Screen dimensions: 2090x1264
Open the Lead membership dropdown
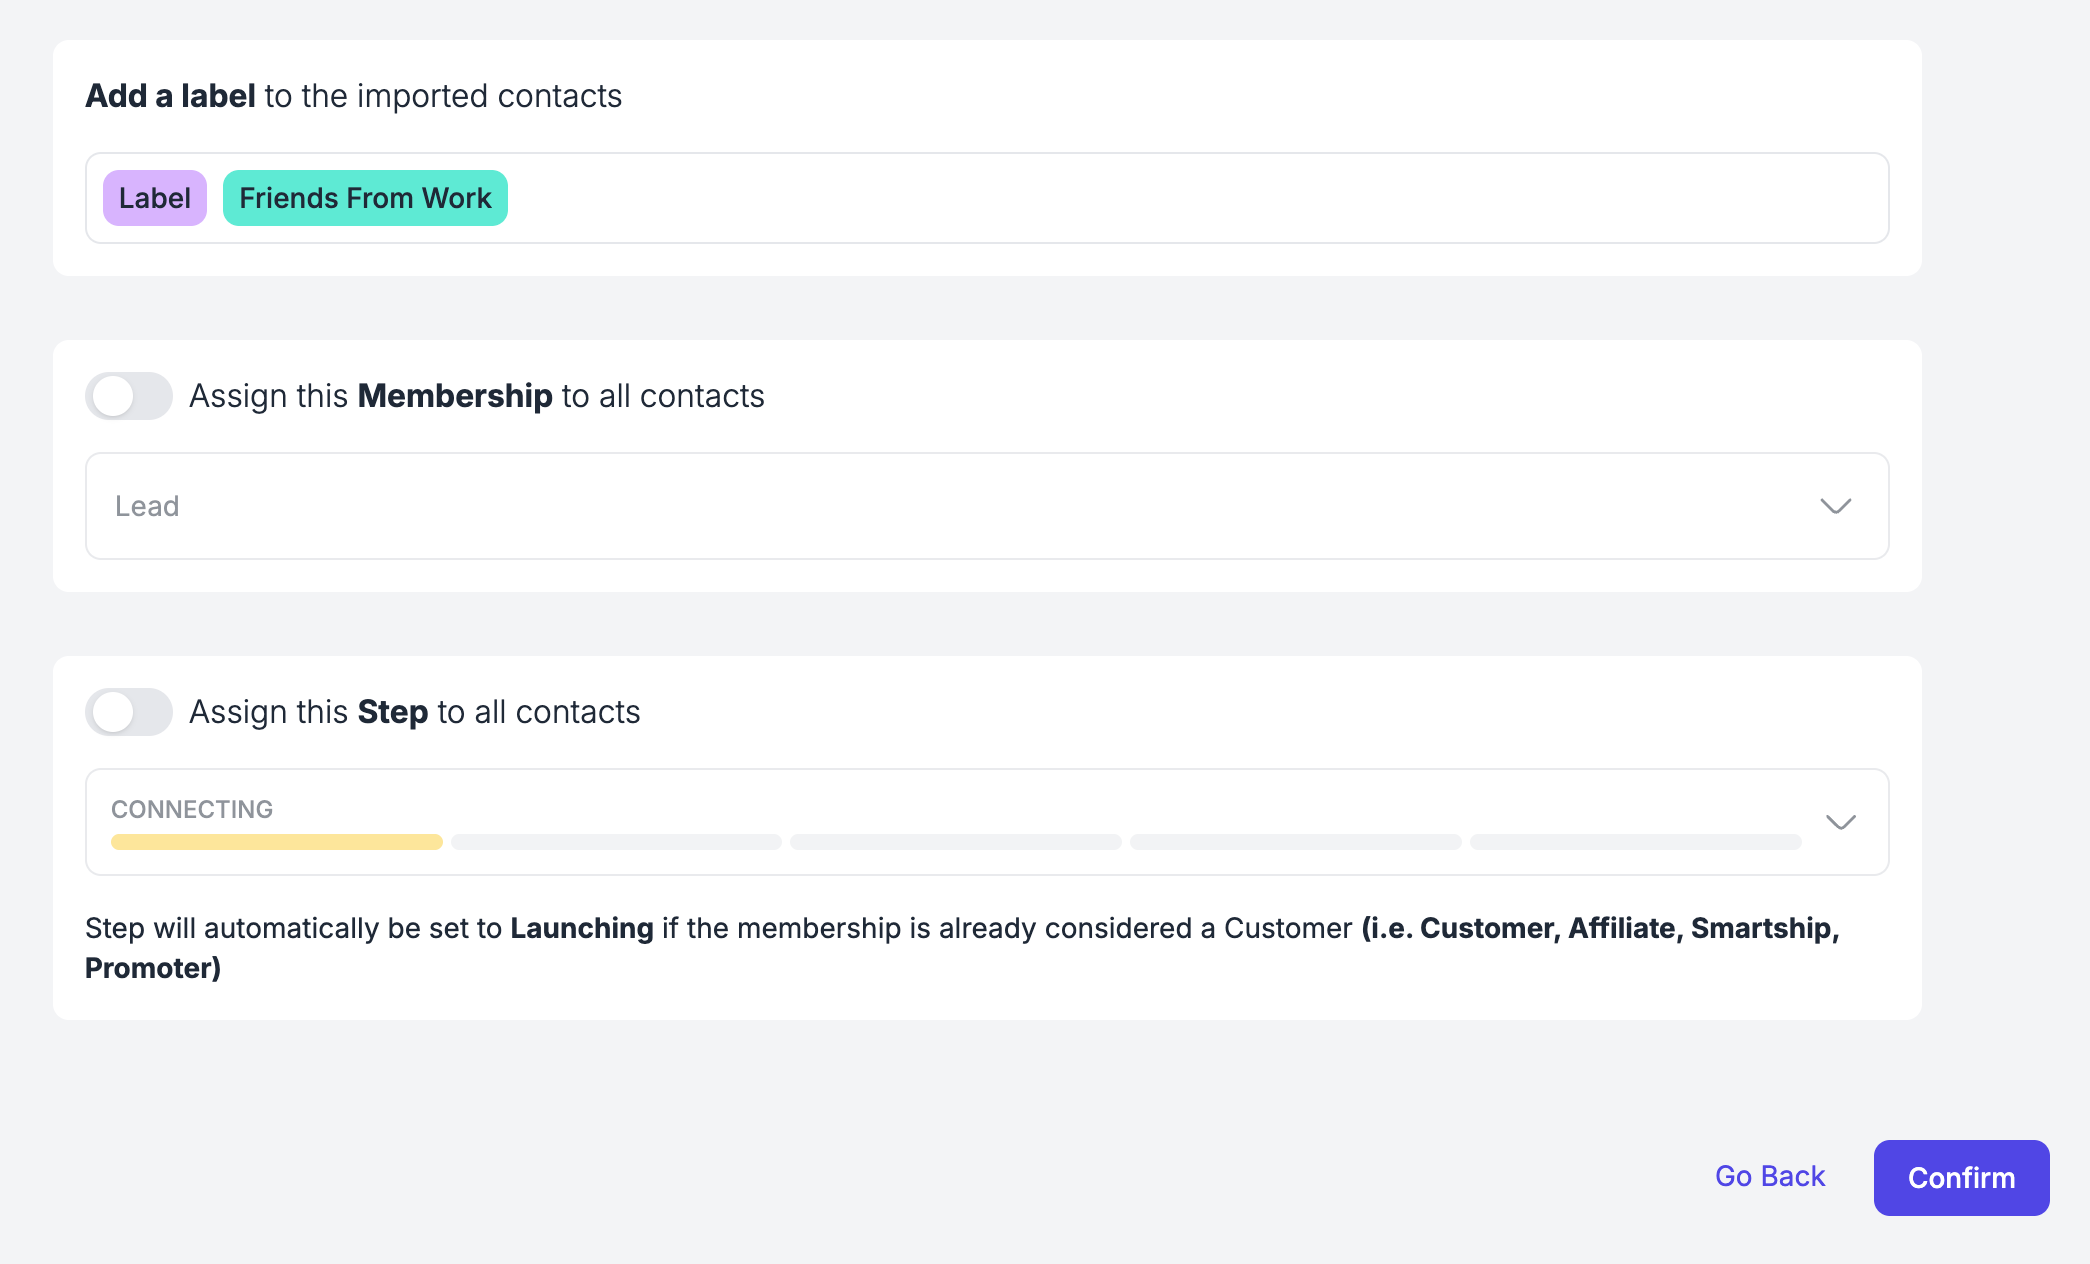tap(960, 506)
